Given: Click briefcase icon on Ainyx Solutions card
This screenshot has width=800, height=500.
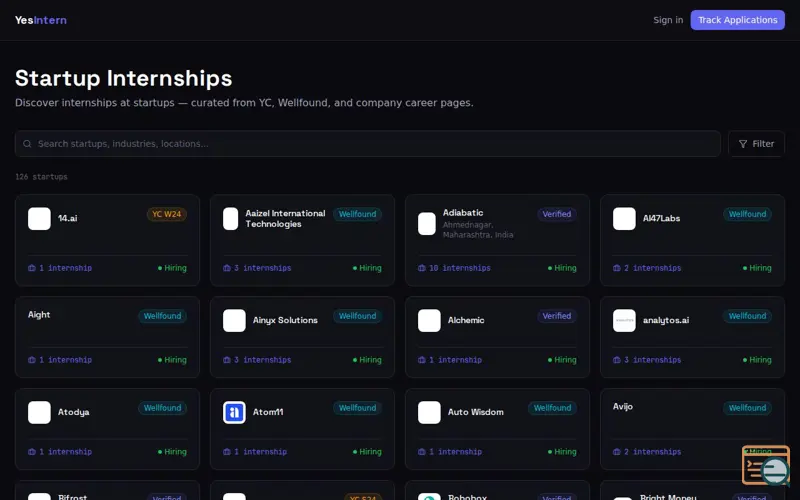Looking at the screenshot, I should tap(227, 360).
